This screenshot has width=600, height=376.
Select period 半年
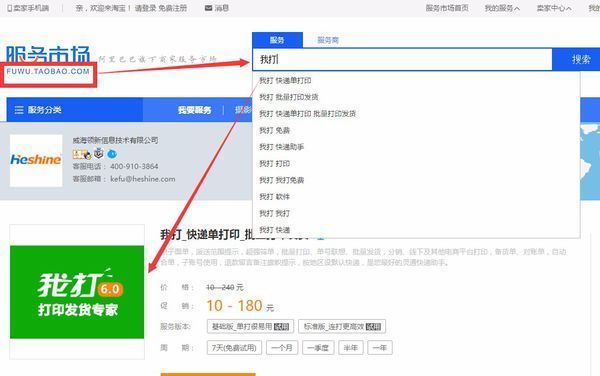point(351,348)
